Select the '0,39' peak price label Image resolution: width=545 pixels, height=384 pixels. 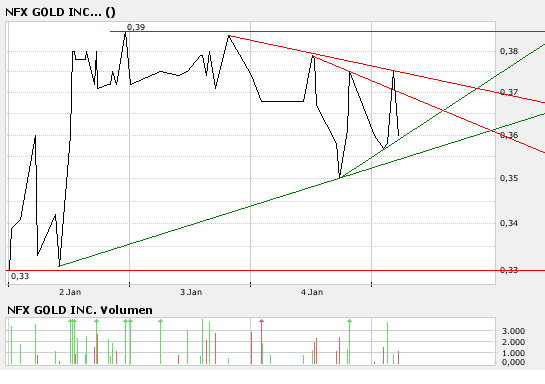[x=136, y=27]
